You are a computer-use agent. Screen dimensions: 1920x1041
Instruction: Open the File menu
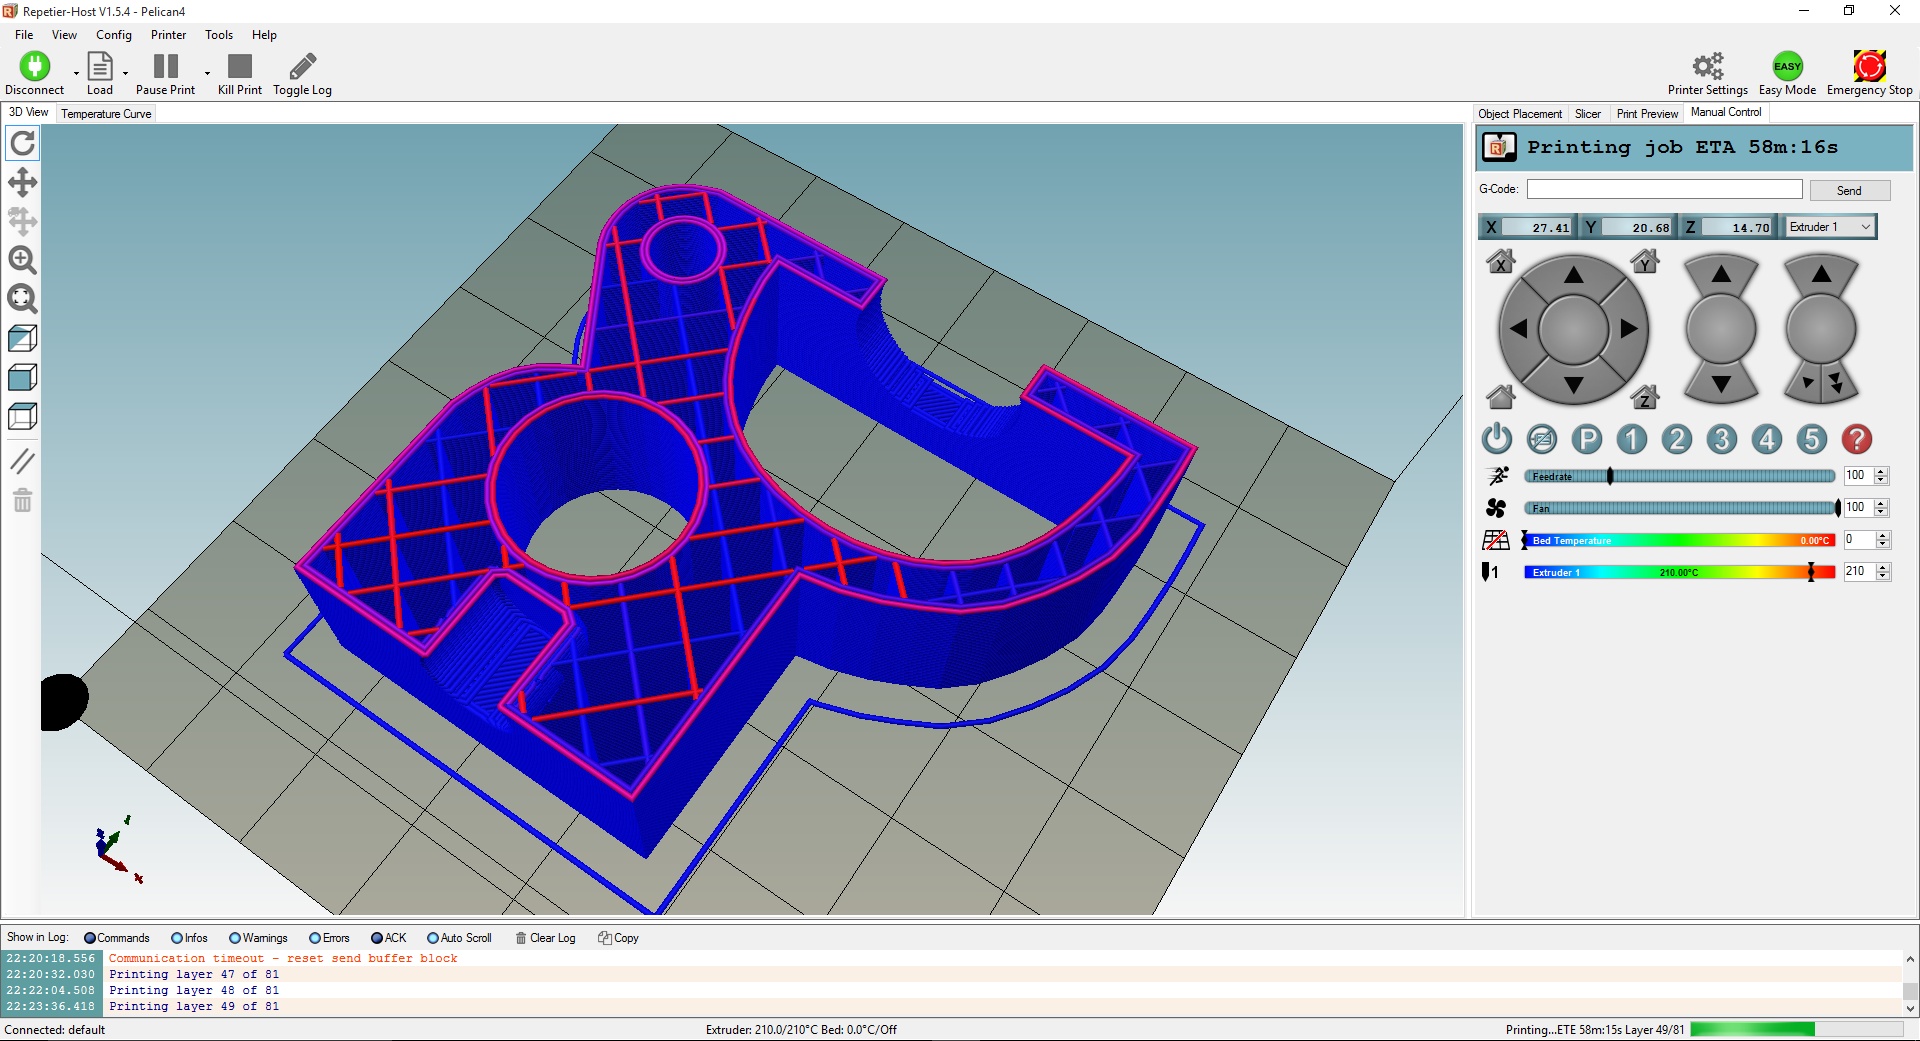(24, 35)
